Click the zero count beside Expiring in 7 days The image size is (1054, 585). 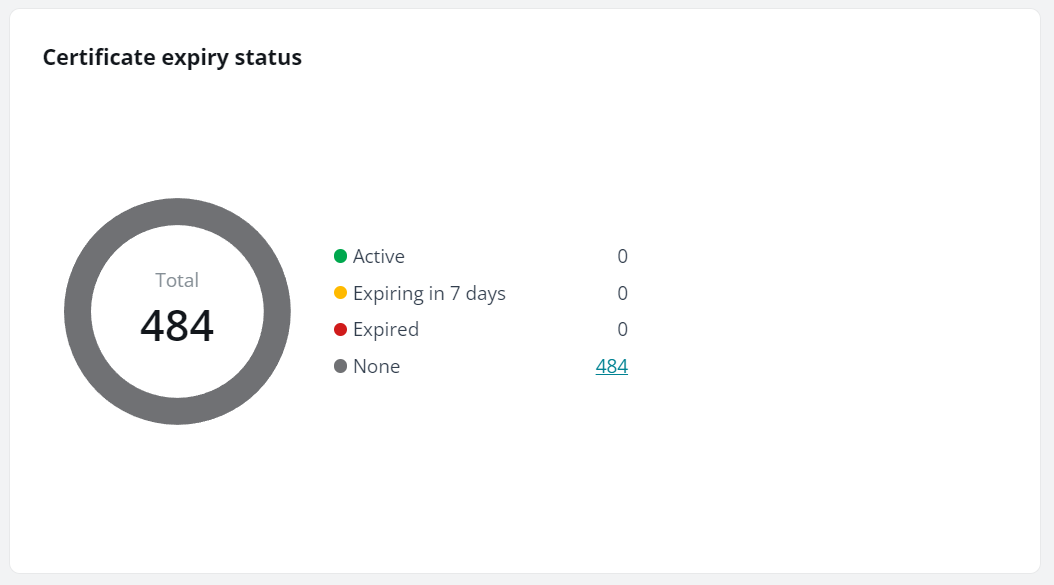[x=622, y=293]
